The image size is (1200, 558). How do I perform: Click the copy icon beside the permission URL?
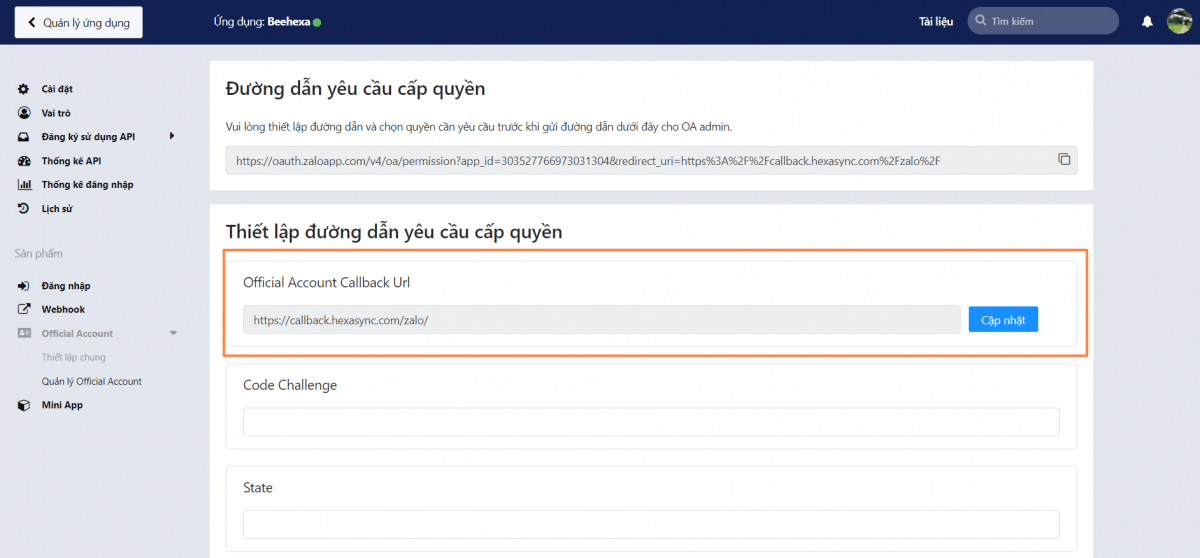tap(1064, 160)
